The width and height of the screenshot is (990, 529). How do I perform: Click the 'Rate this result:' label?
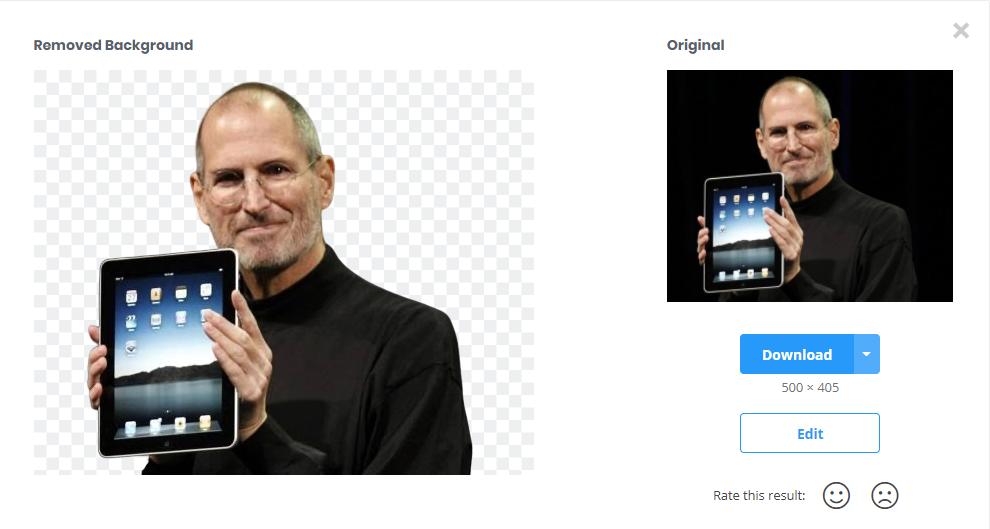(759, 496)
